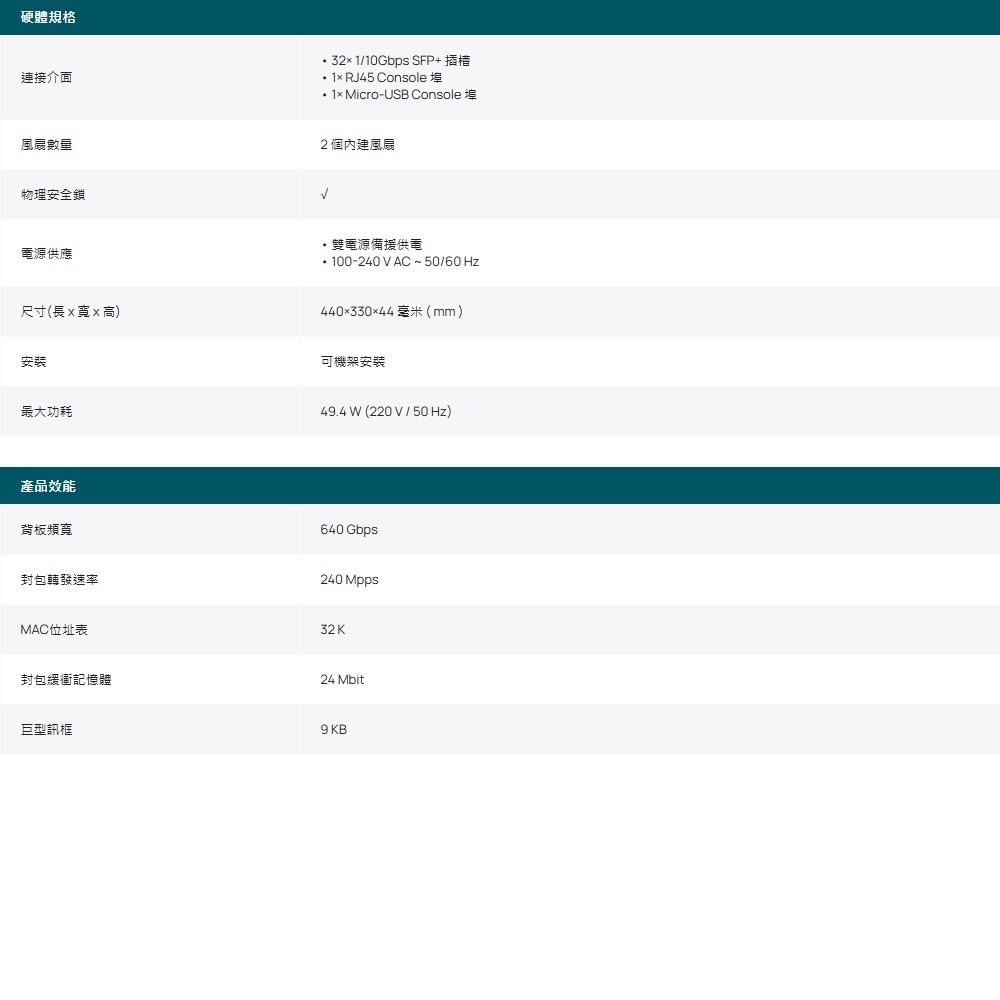Viewport: 1000px width, 1000px height.
Task: Select the 封包轉發速率 label
Action: point(59,579)
